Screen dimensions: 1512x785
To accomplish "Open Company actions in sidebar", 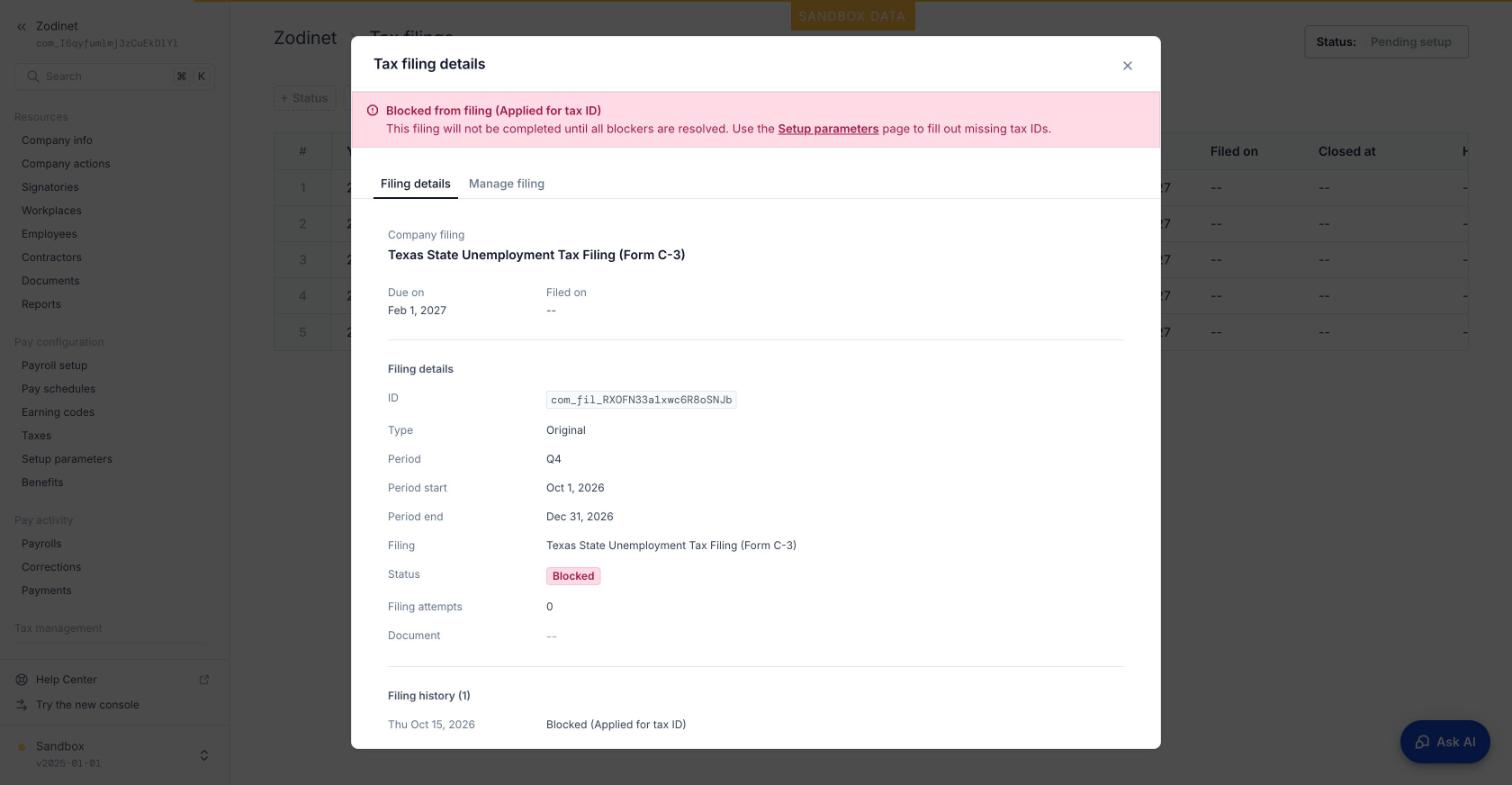I will point(66,164).
